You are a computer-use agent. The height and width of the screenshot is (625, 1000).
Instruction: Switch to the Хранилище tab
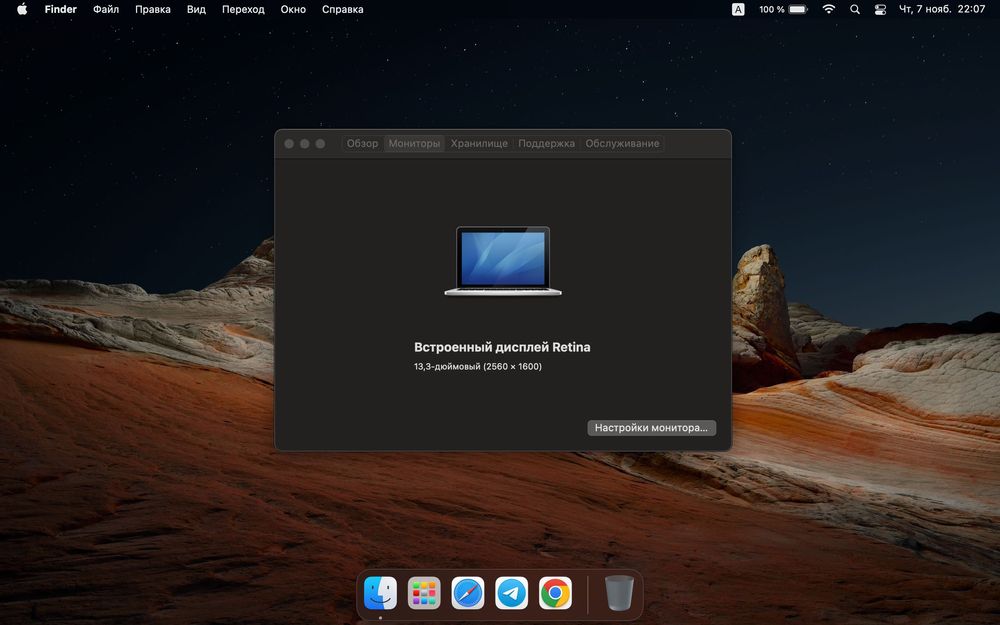click(x=479, y=143)
